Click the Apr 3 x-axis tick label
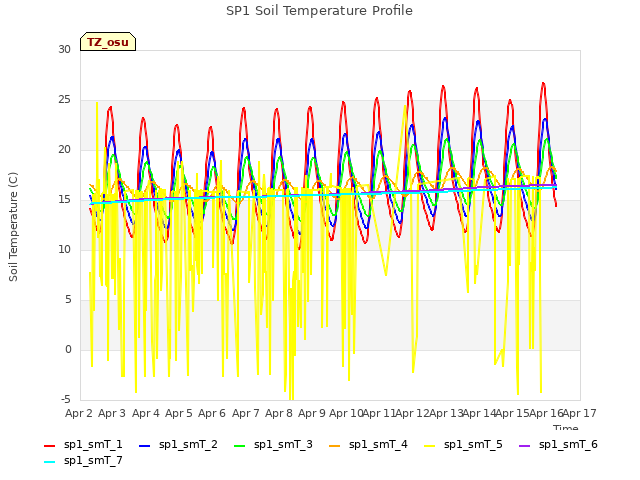The width and height of the screenshot is (640, 480). (x=112, y=413)
